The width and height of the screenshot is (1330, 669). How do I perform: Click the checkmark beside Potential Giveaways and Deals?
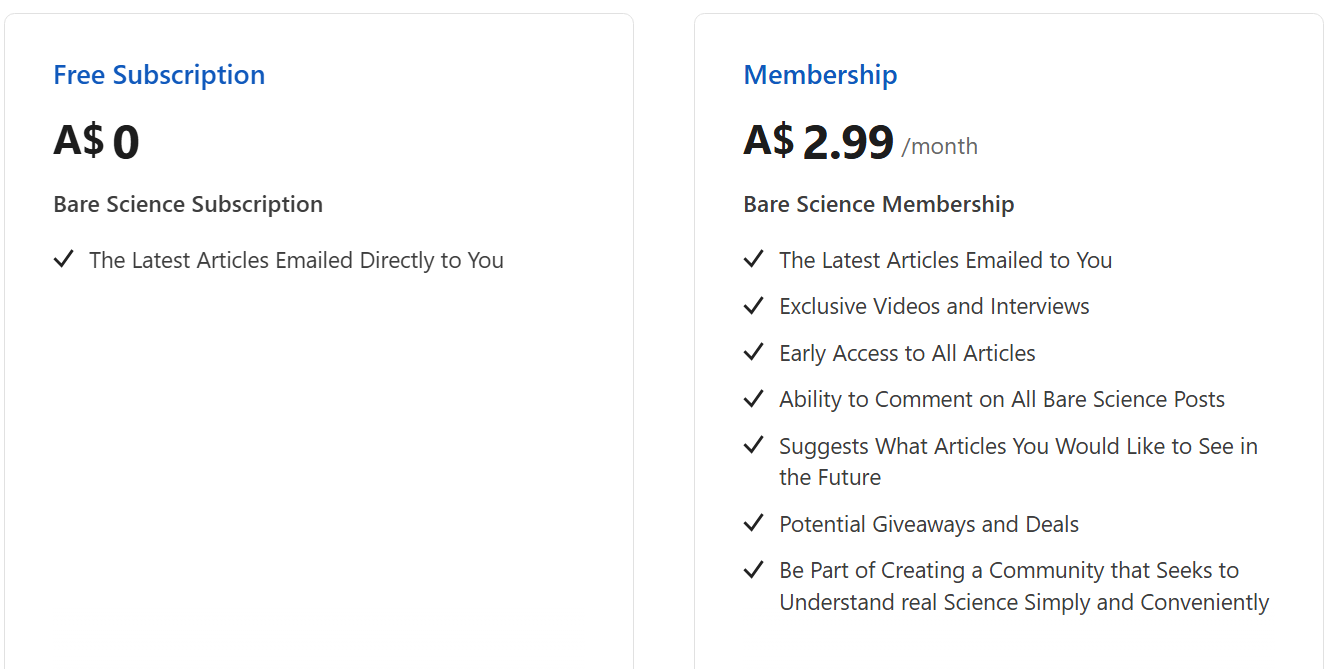[754, 524]
